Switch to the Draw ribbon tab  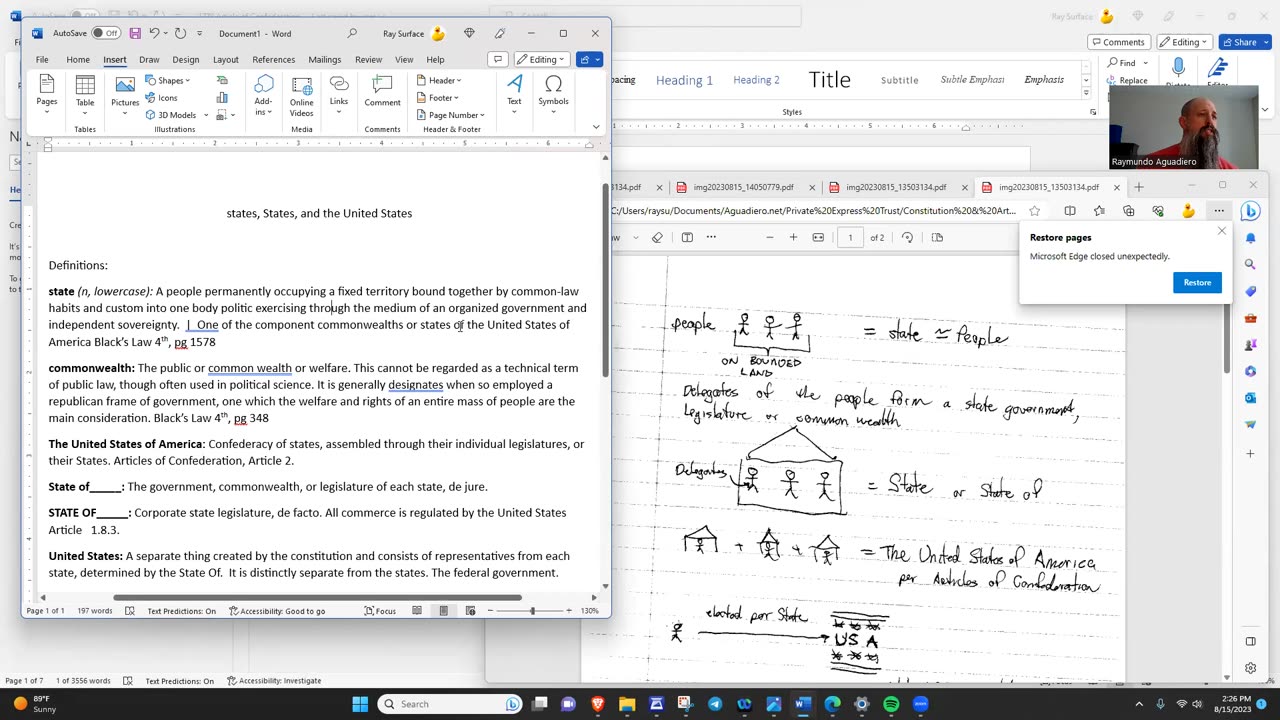(x=149, y=60)
